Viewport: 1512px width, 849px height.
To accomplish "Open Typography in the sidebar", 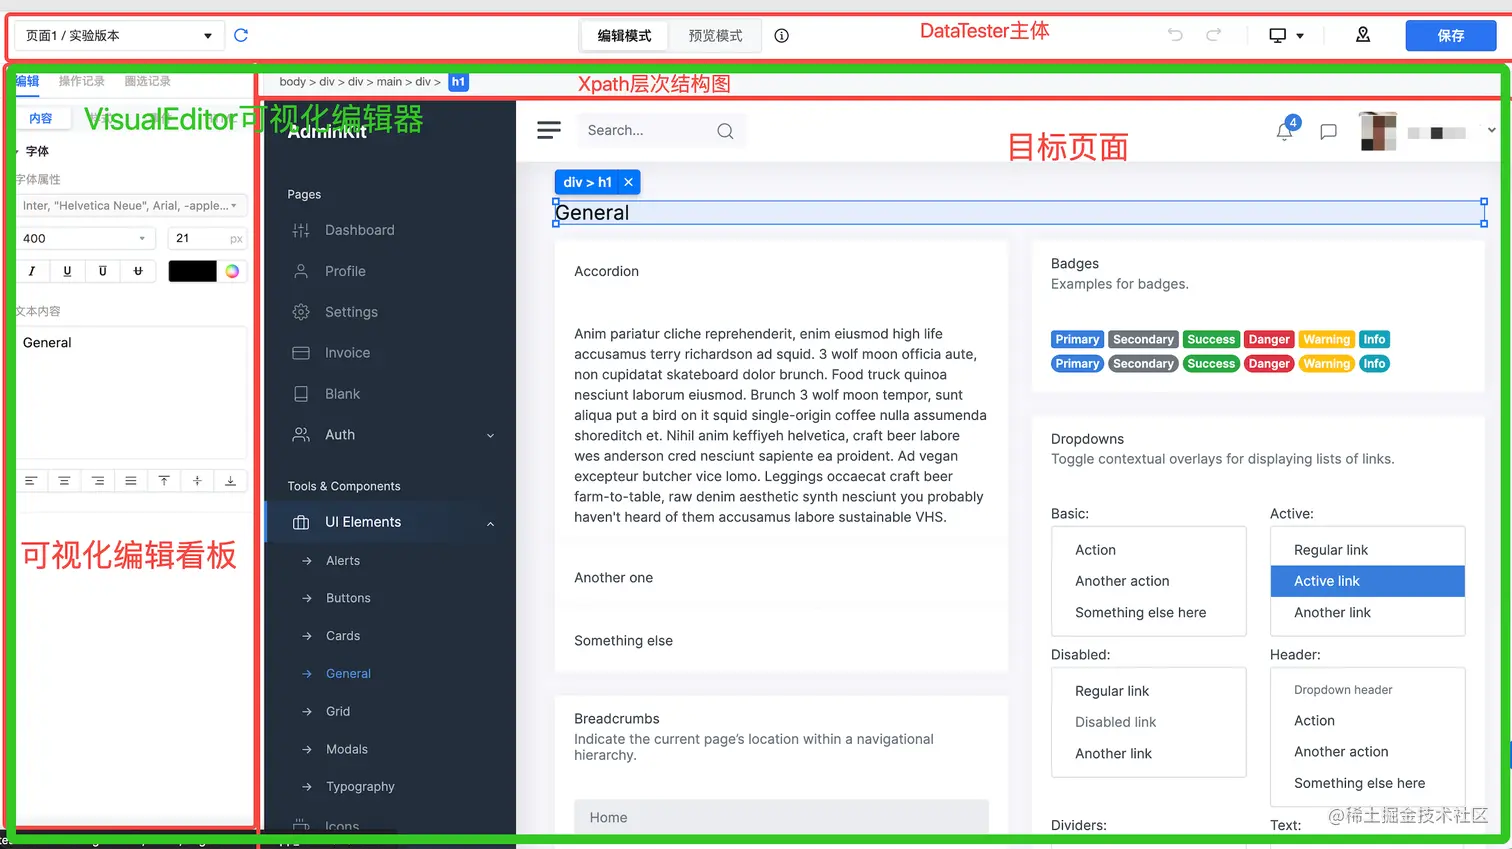I will coord(360,787).
